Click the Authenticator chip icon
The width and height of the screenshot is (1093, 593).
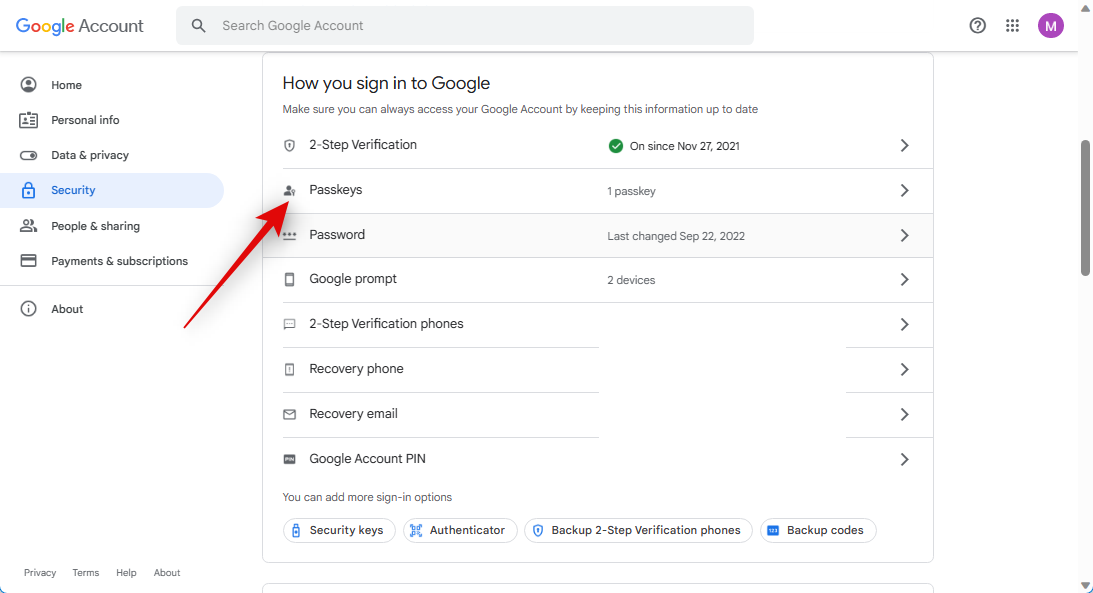coord(416,530)
